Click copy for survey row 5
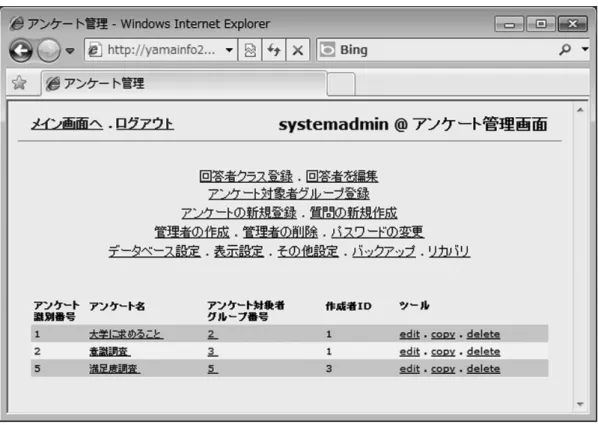Image resolution: width=598 pixels, height=425 pixels. 443,369
